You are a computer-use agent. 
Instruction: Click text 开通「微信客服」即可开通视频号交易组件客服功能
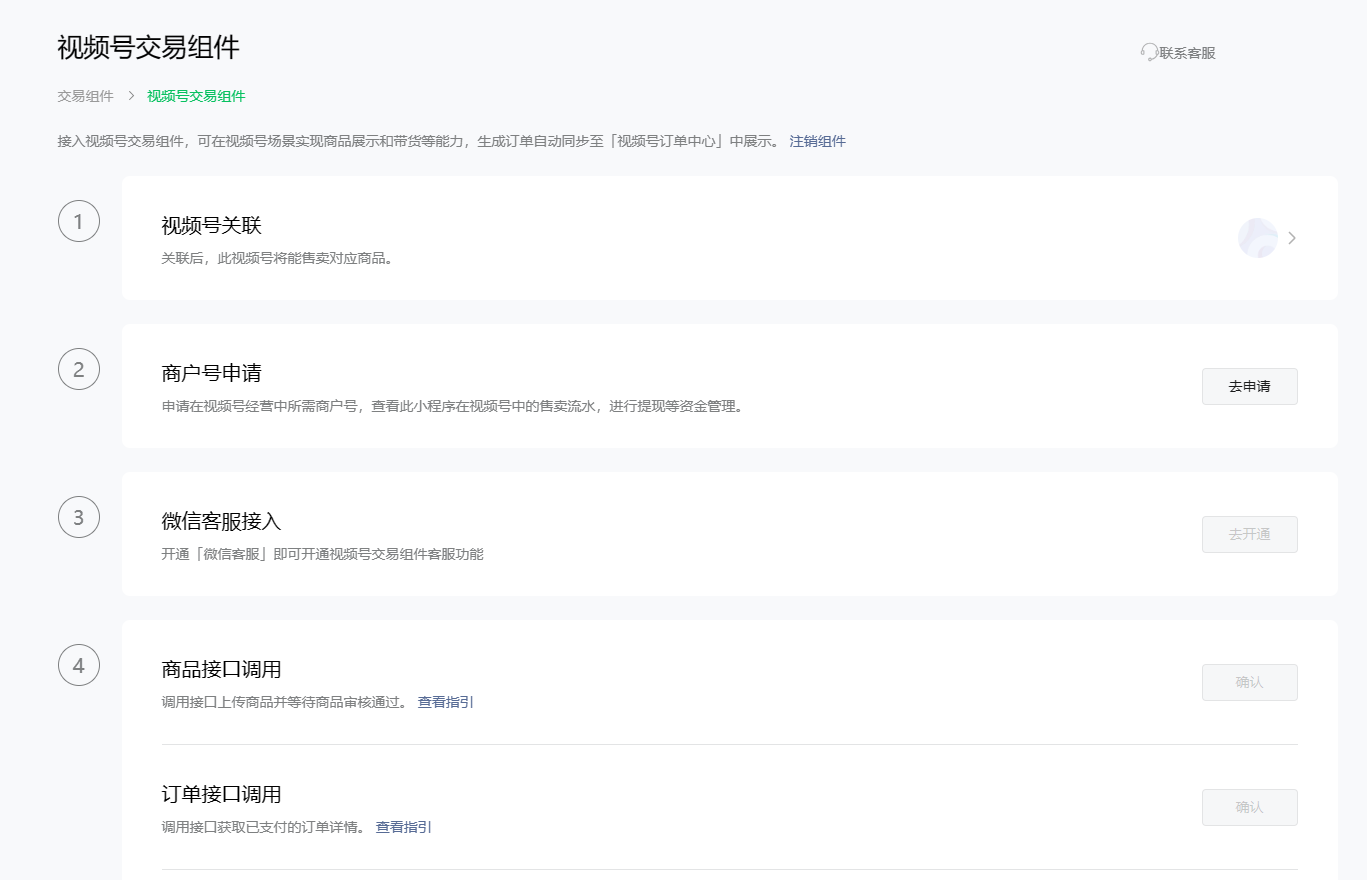[322, 554]
